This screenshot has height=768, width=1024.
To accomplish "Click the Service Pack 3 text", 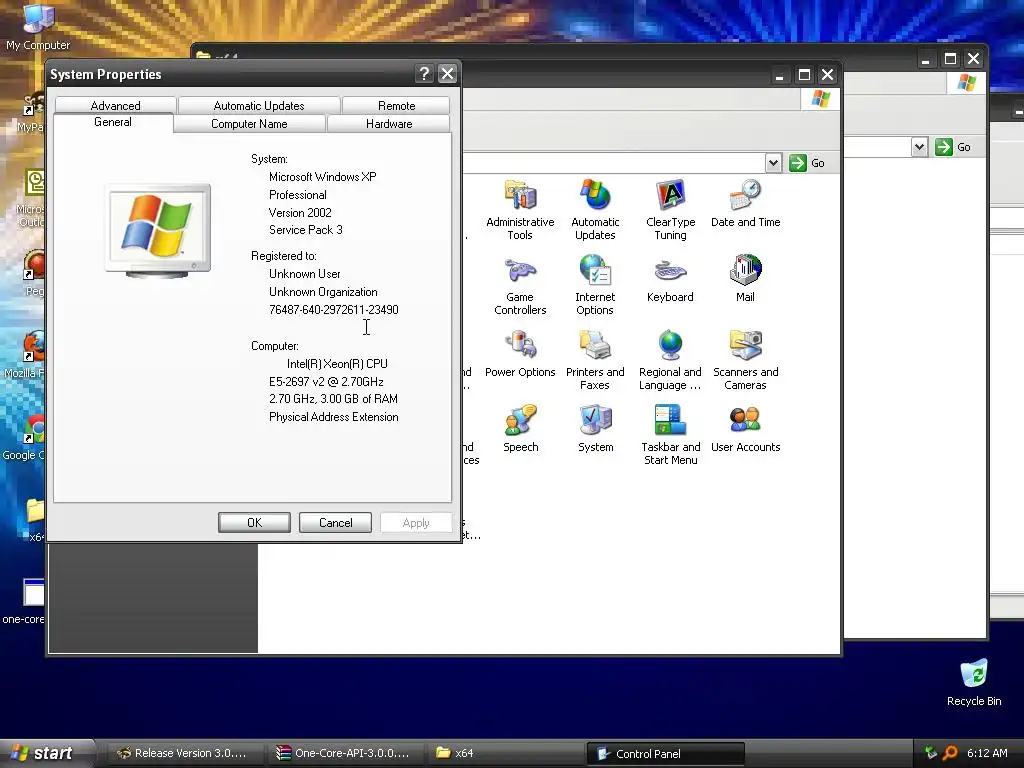I will coord(306,230).
